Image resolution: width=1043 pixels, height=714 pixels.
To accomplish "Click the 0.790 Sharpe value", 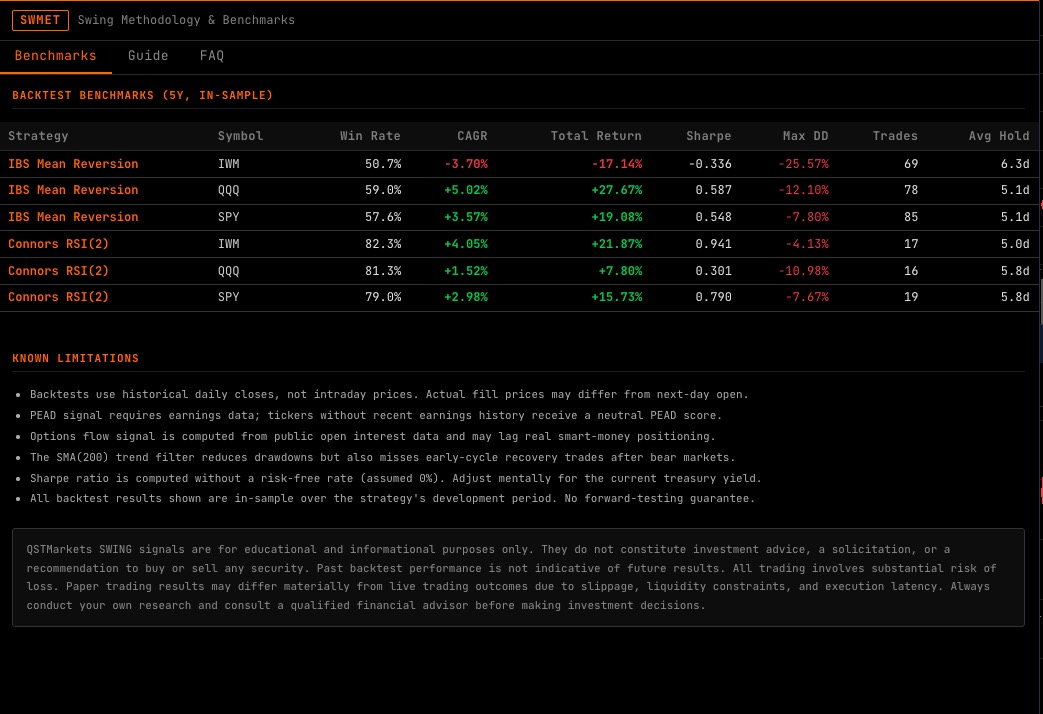I will [714, 297].
